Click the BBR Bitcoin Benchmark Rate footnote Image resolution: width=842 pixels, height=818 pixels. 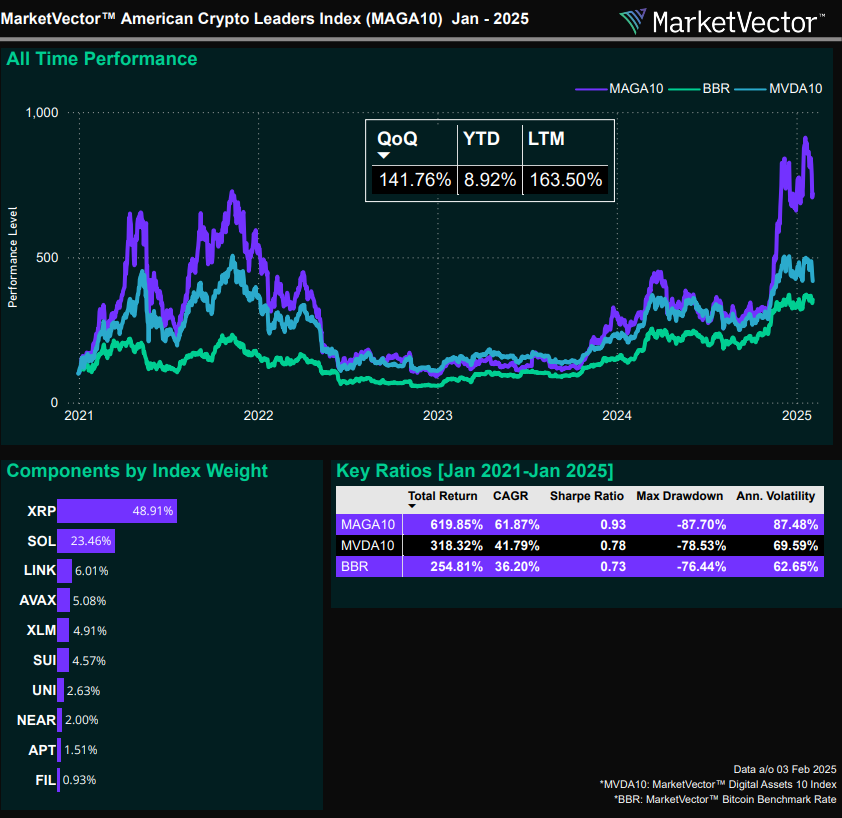click(725, 800)
